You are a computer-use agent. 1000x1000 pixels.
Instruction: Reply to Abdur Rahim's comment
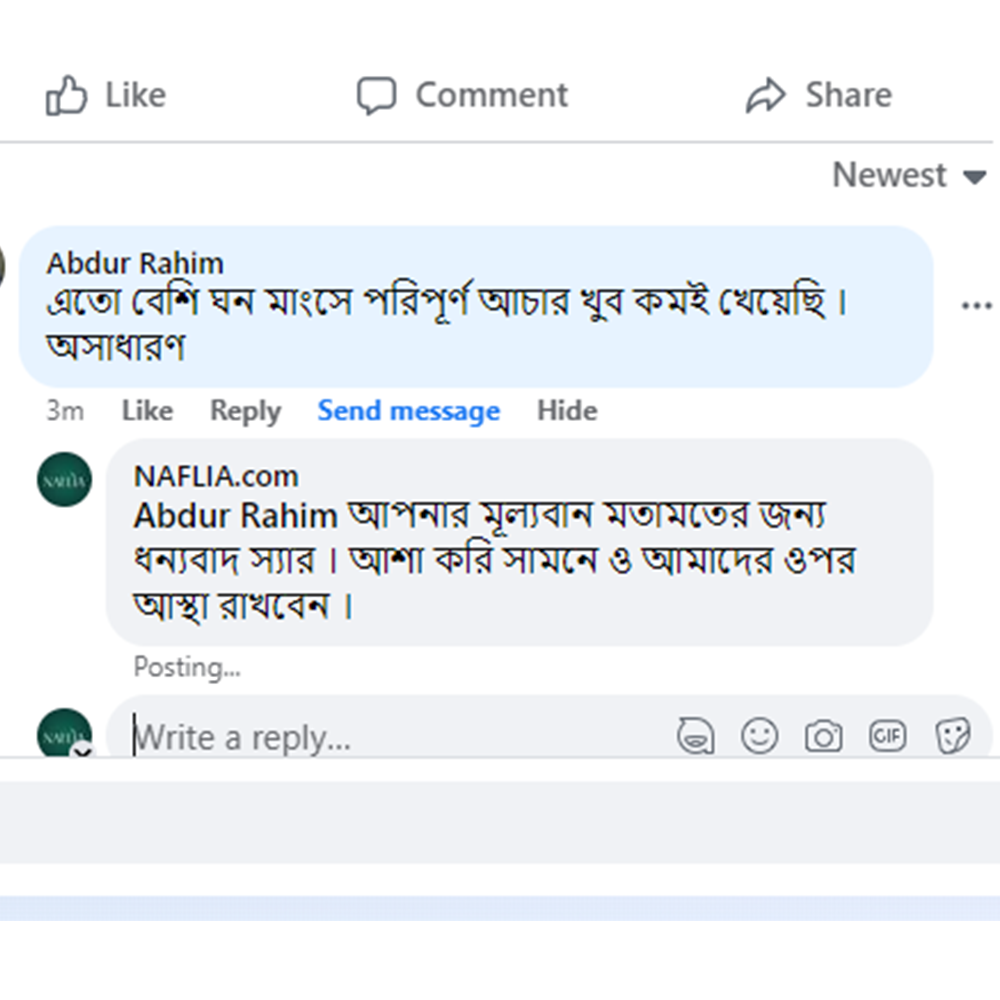(245, 411)
